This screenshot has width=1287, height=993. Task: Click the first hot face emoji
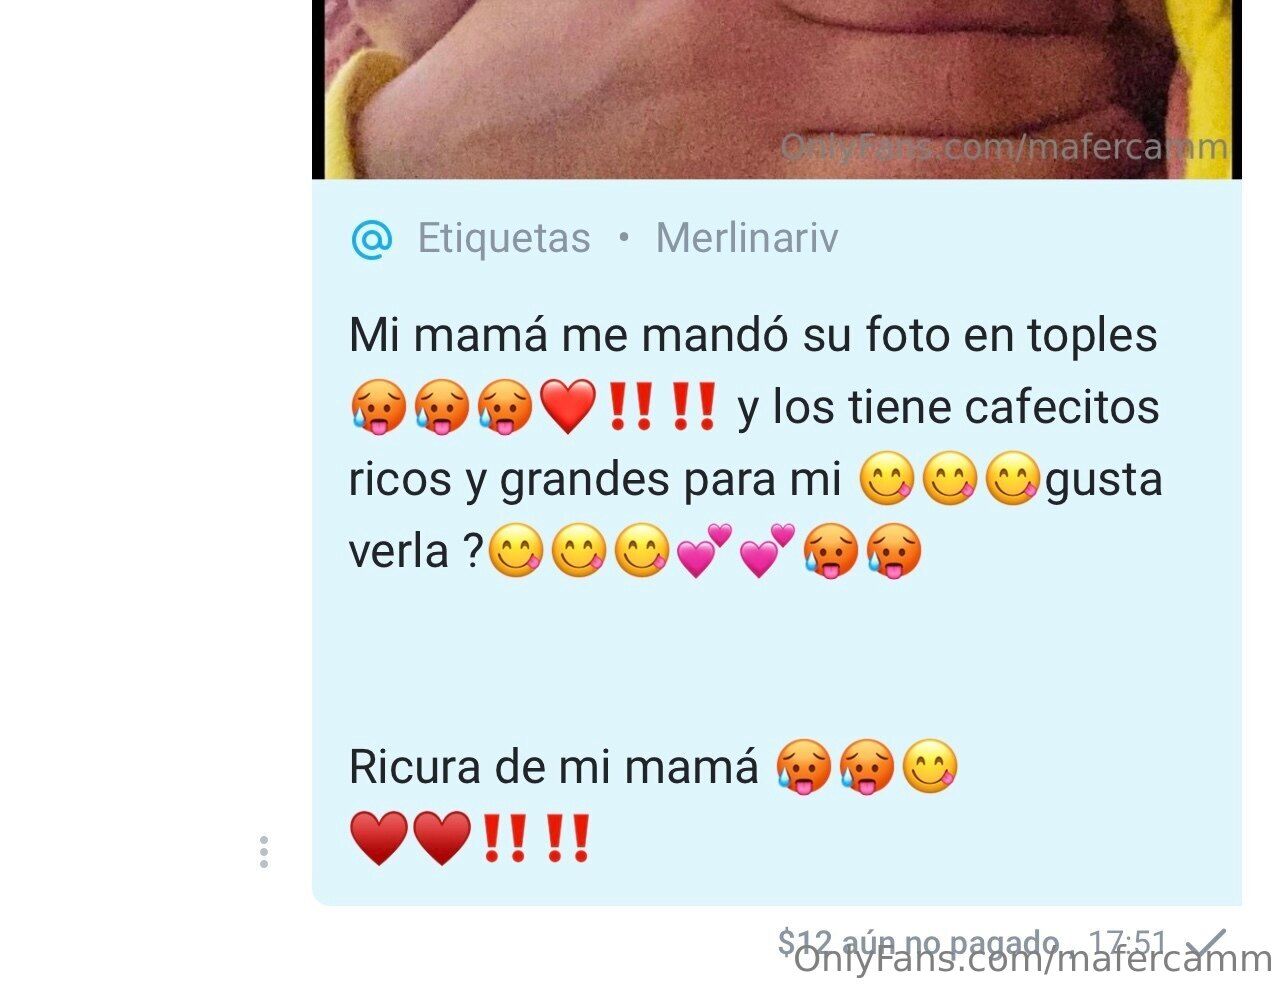coord(378,407)
